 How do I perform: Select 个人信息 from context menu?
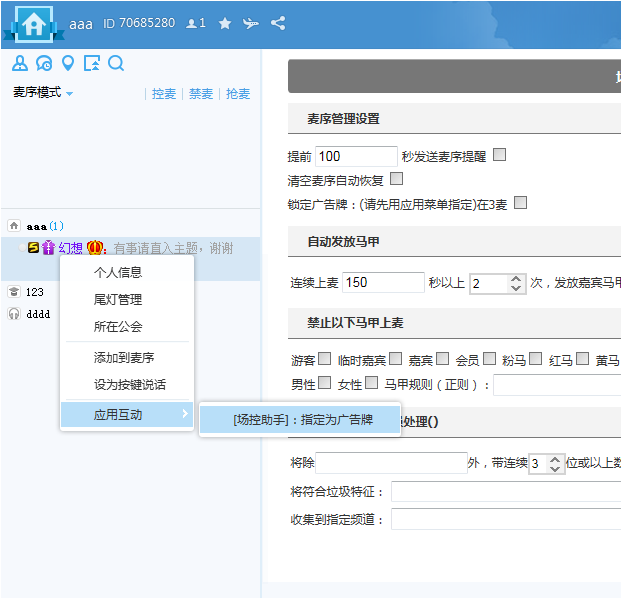(118, 272)
